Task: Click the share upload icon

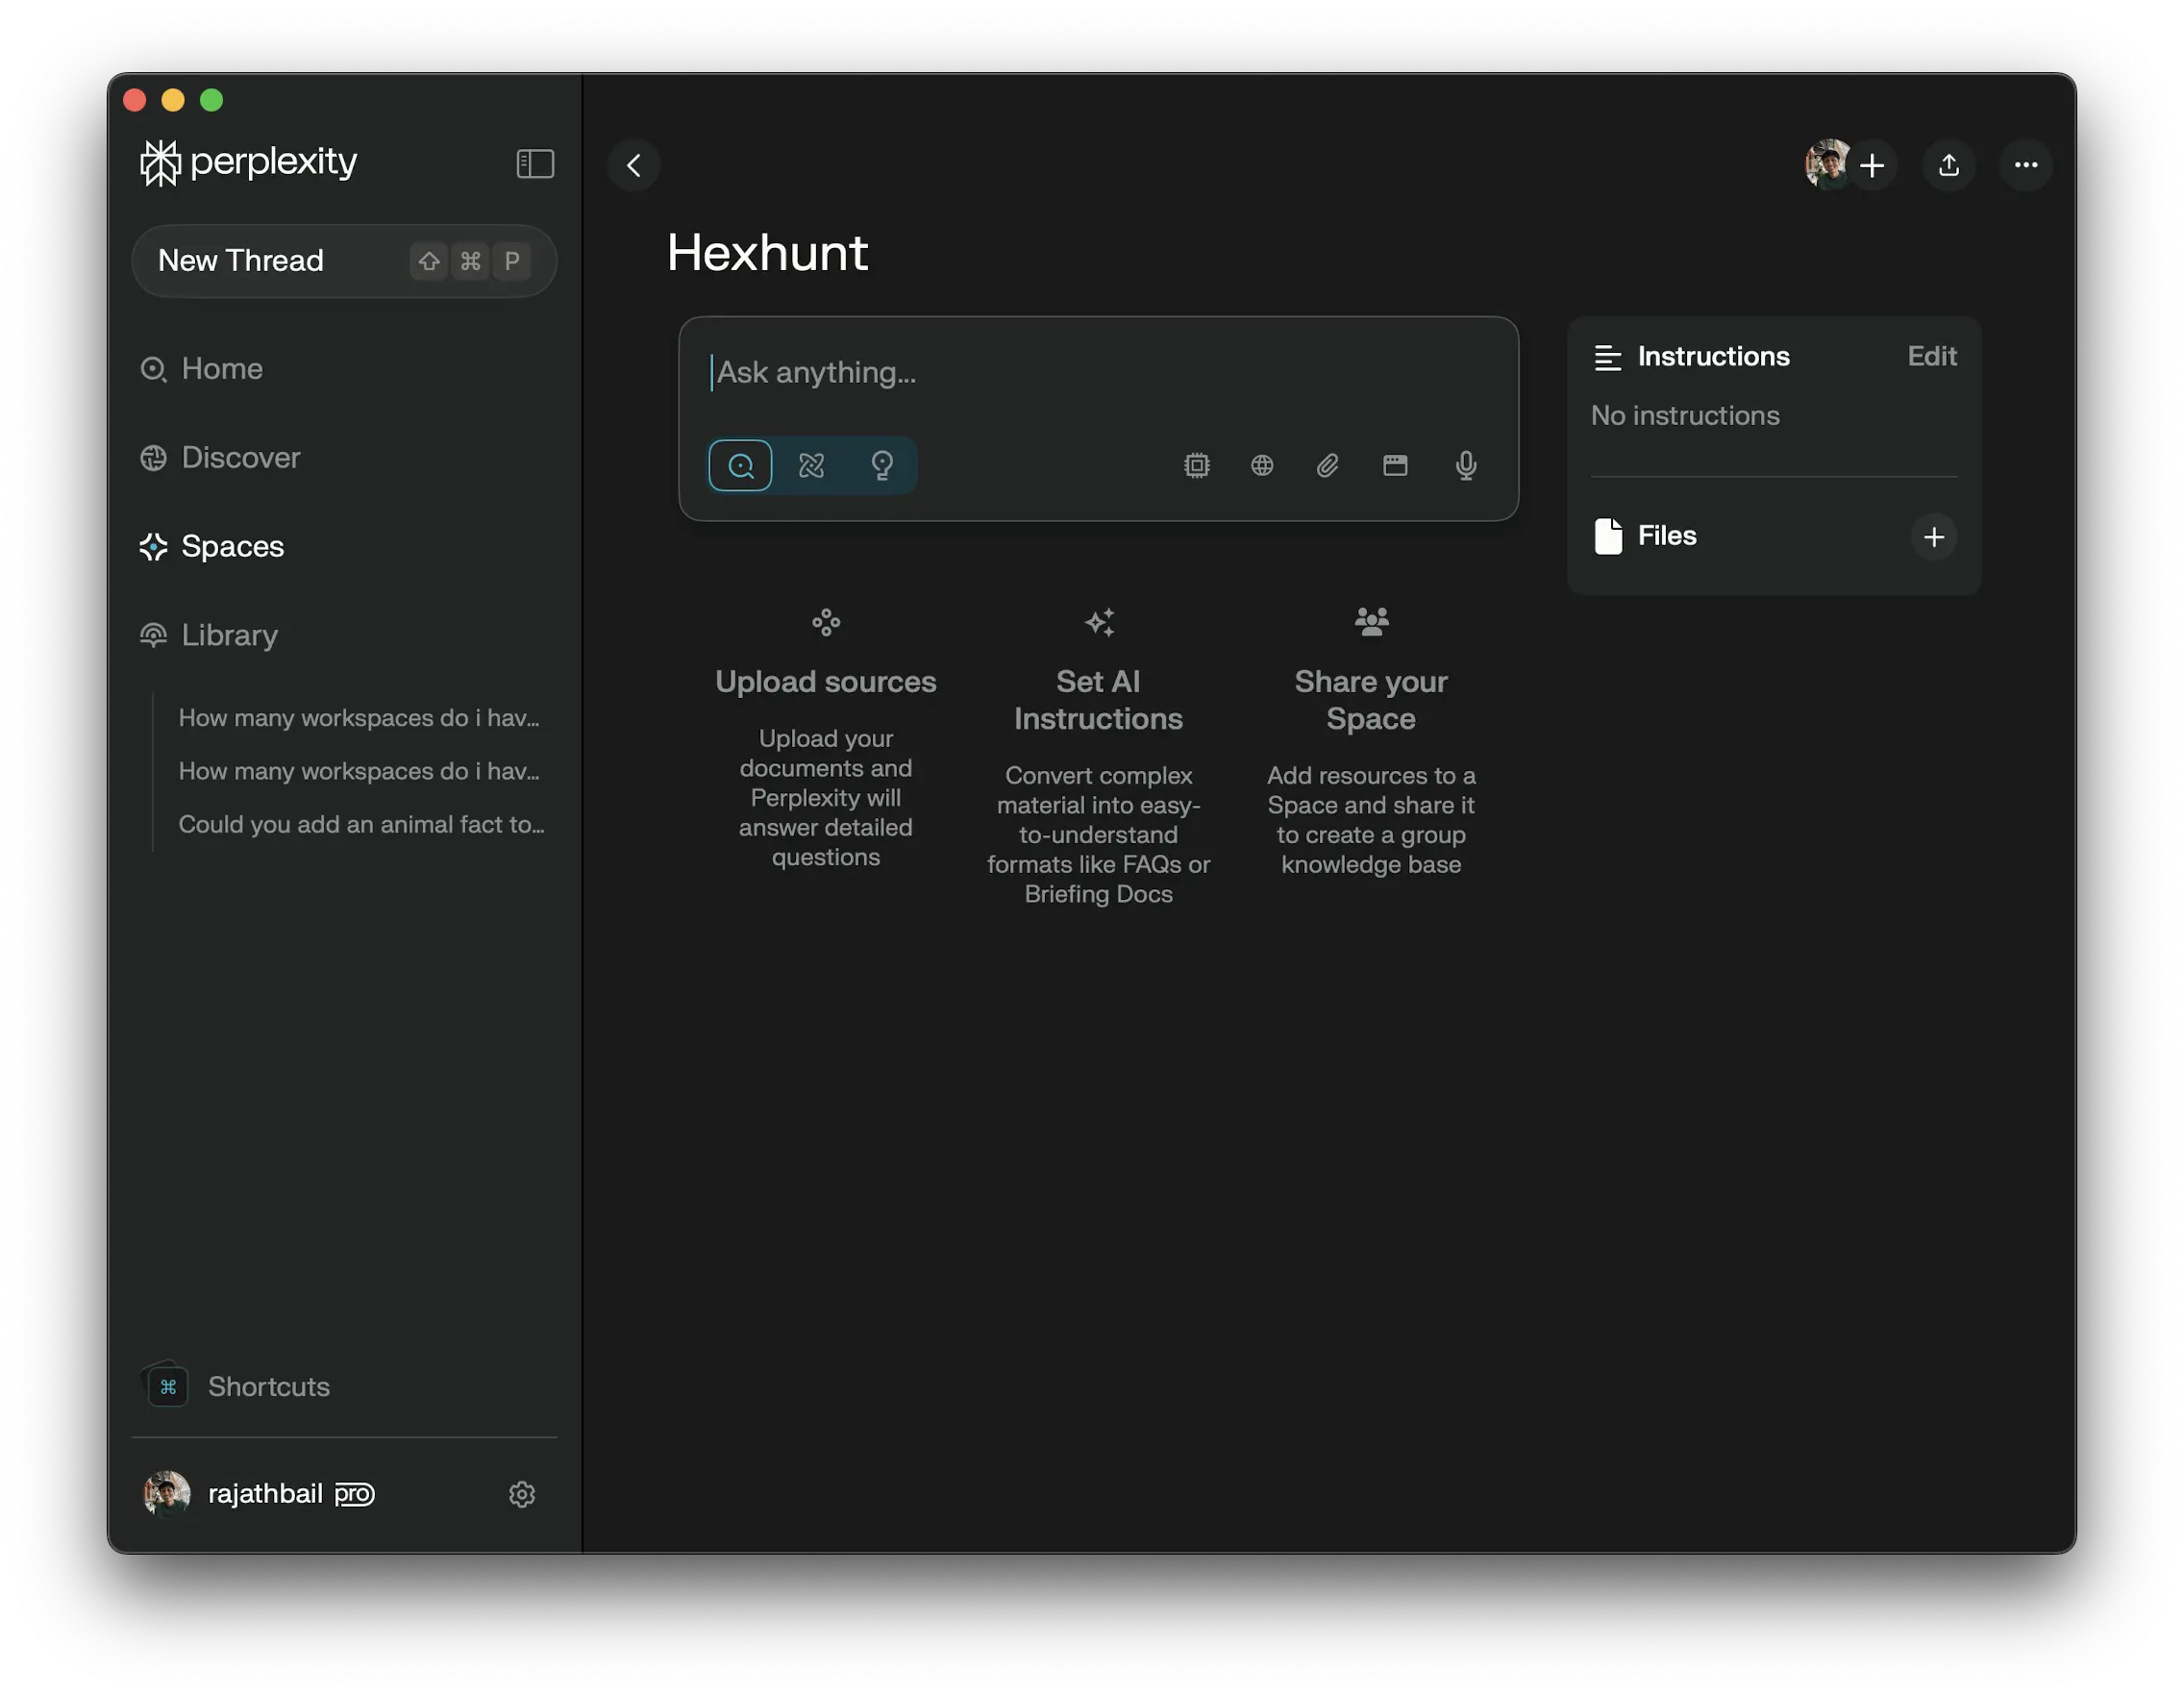Action: coord(1949,165)
